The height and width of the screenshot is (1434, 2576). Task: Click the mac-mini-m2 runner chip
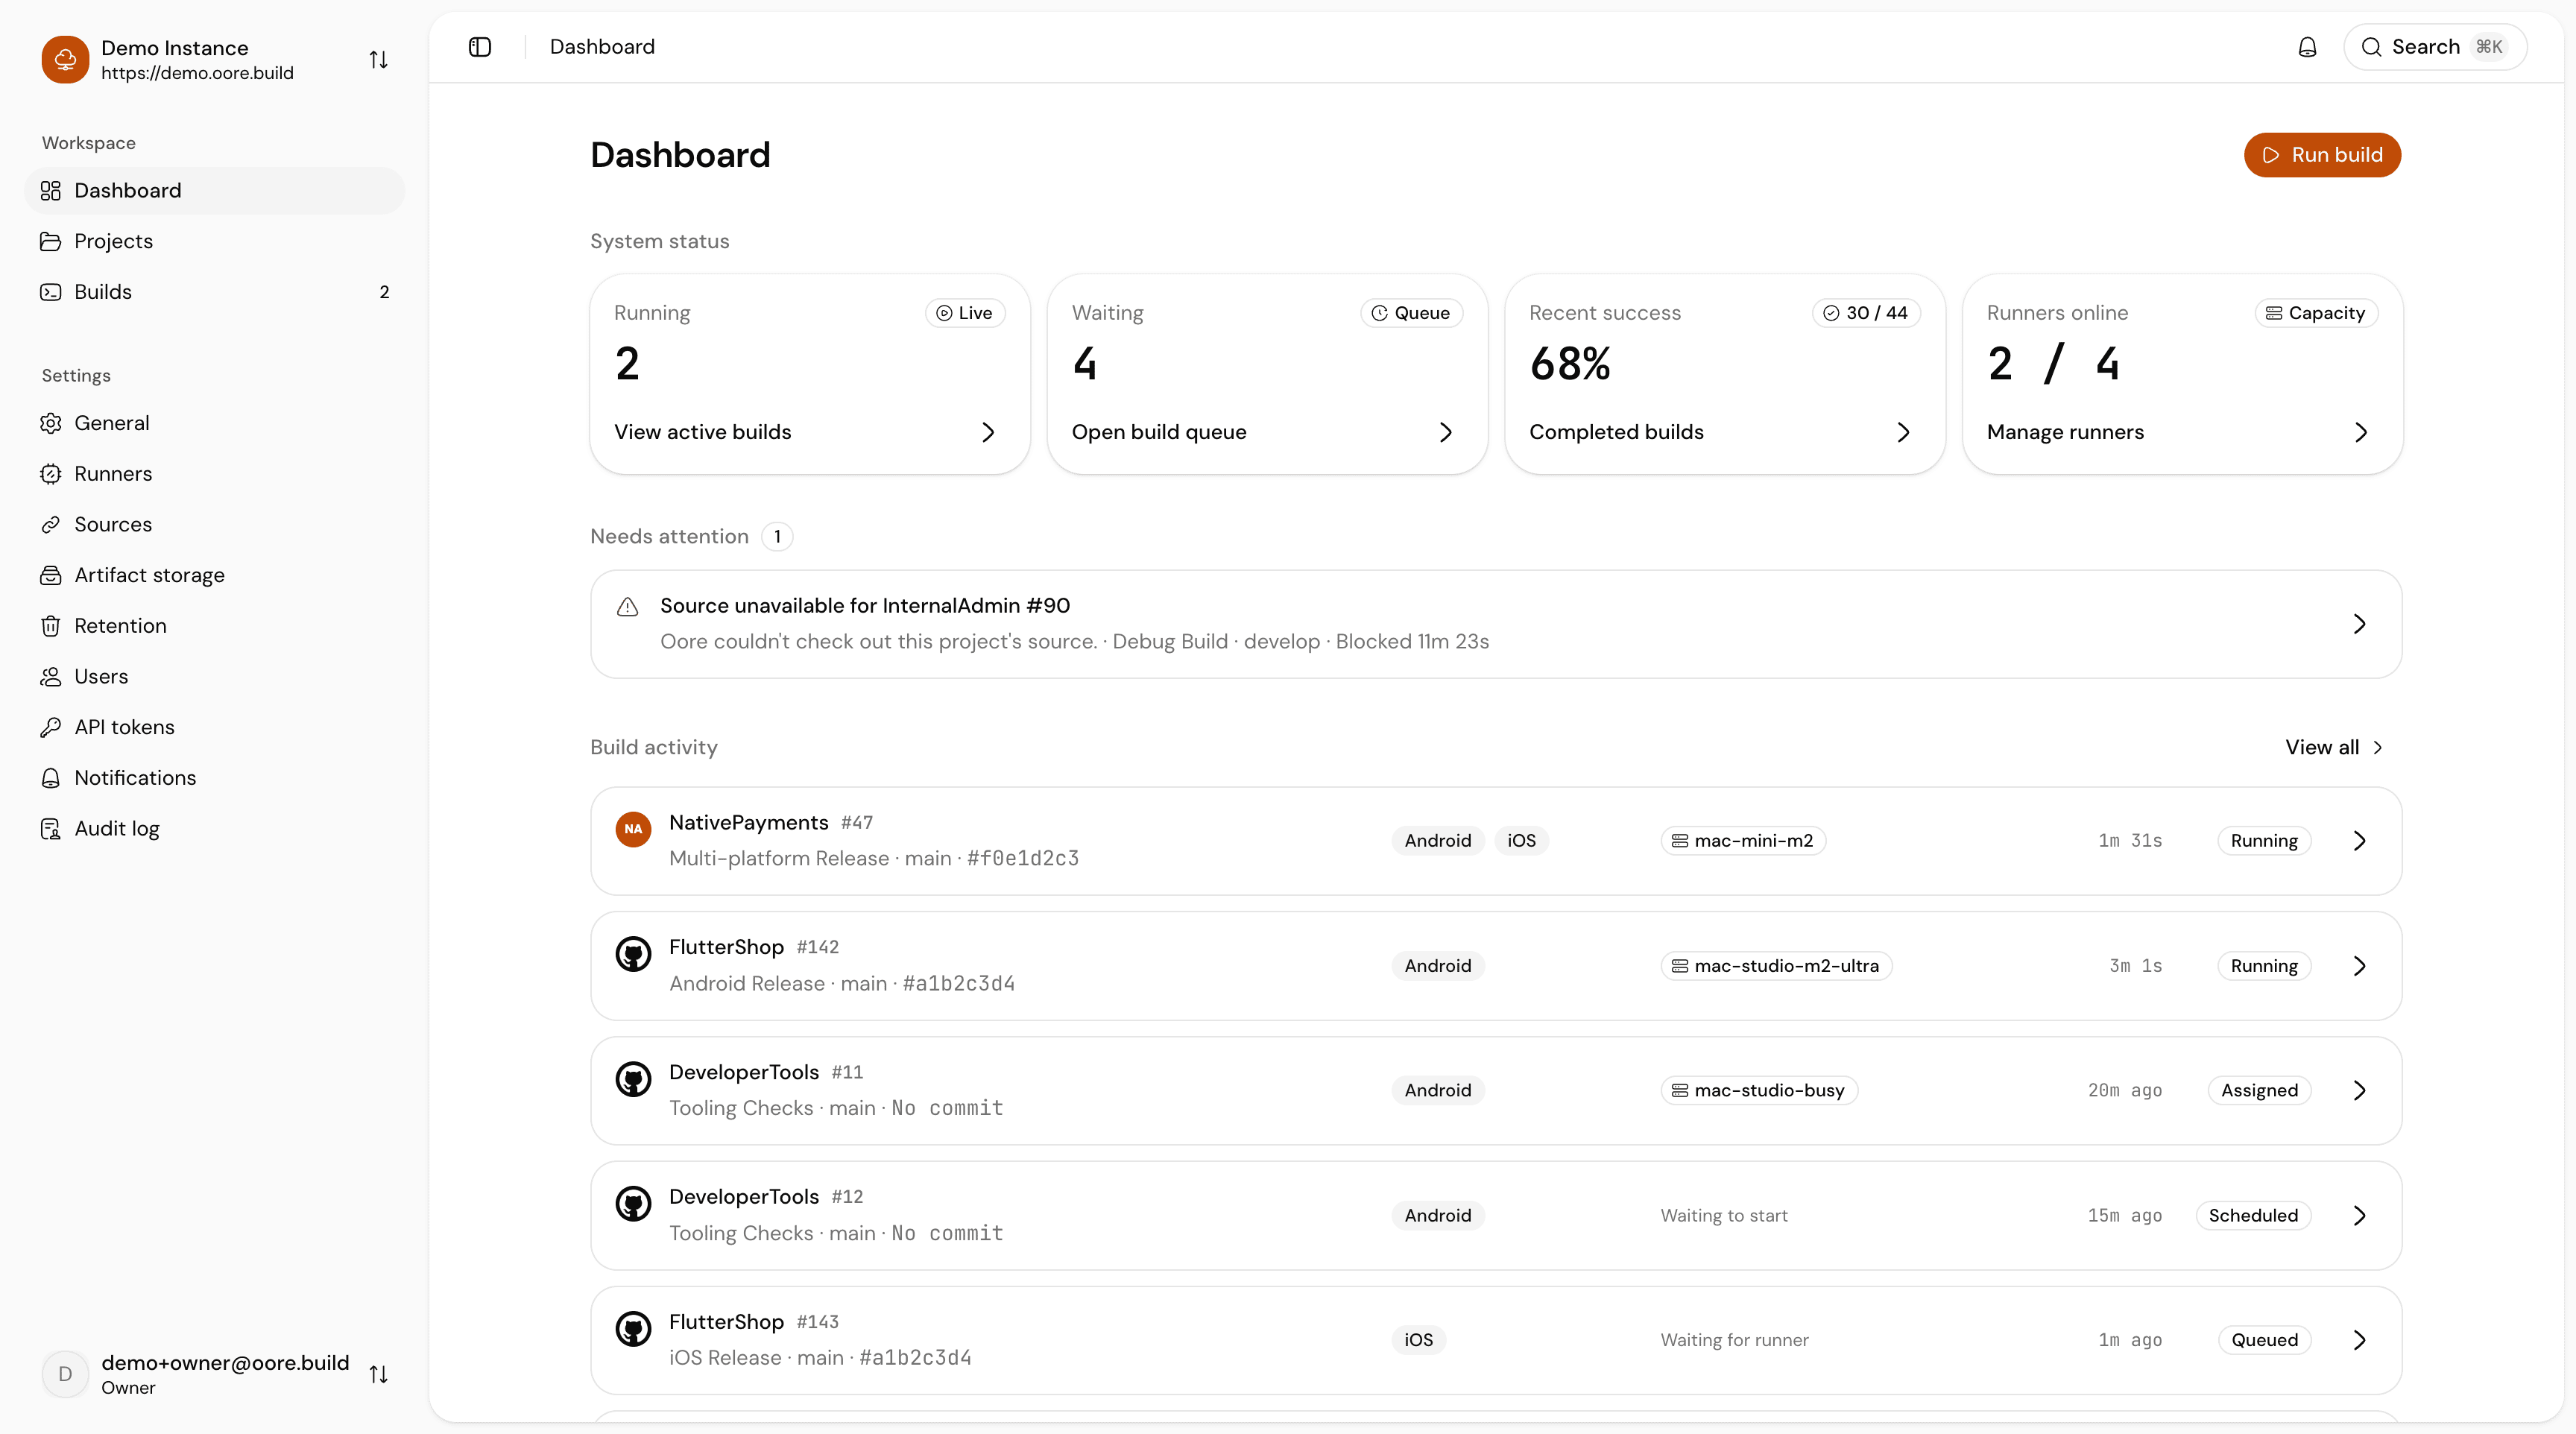[x=1743, y=841]
